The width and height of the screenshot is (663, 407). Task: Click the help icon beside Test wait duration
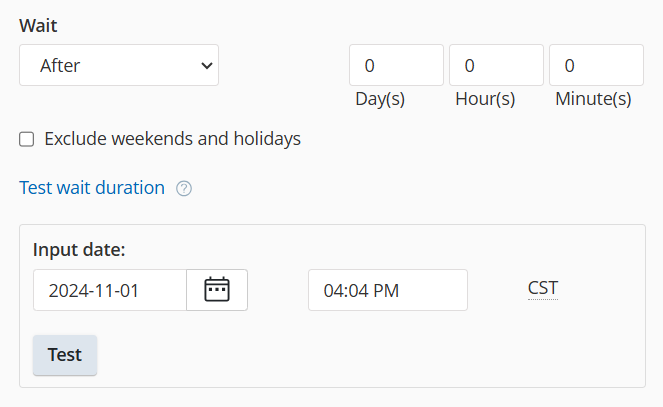point(184,188)
